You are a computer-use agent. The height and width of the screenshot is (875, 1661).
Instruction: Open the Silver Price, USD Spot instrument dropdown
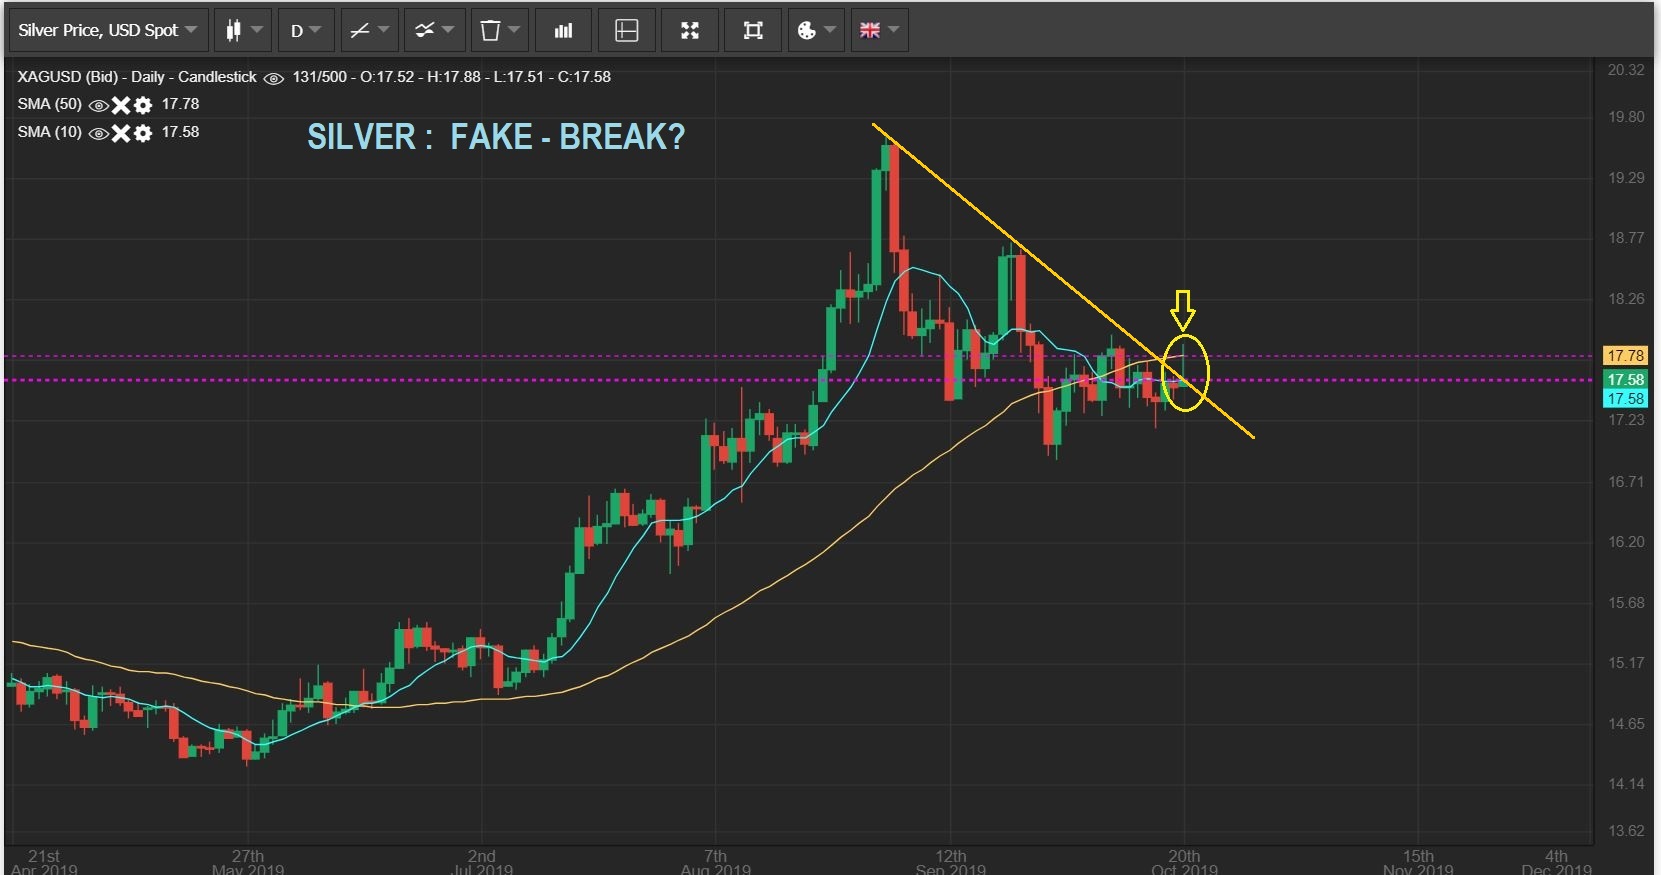[x=108, y=30]
